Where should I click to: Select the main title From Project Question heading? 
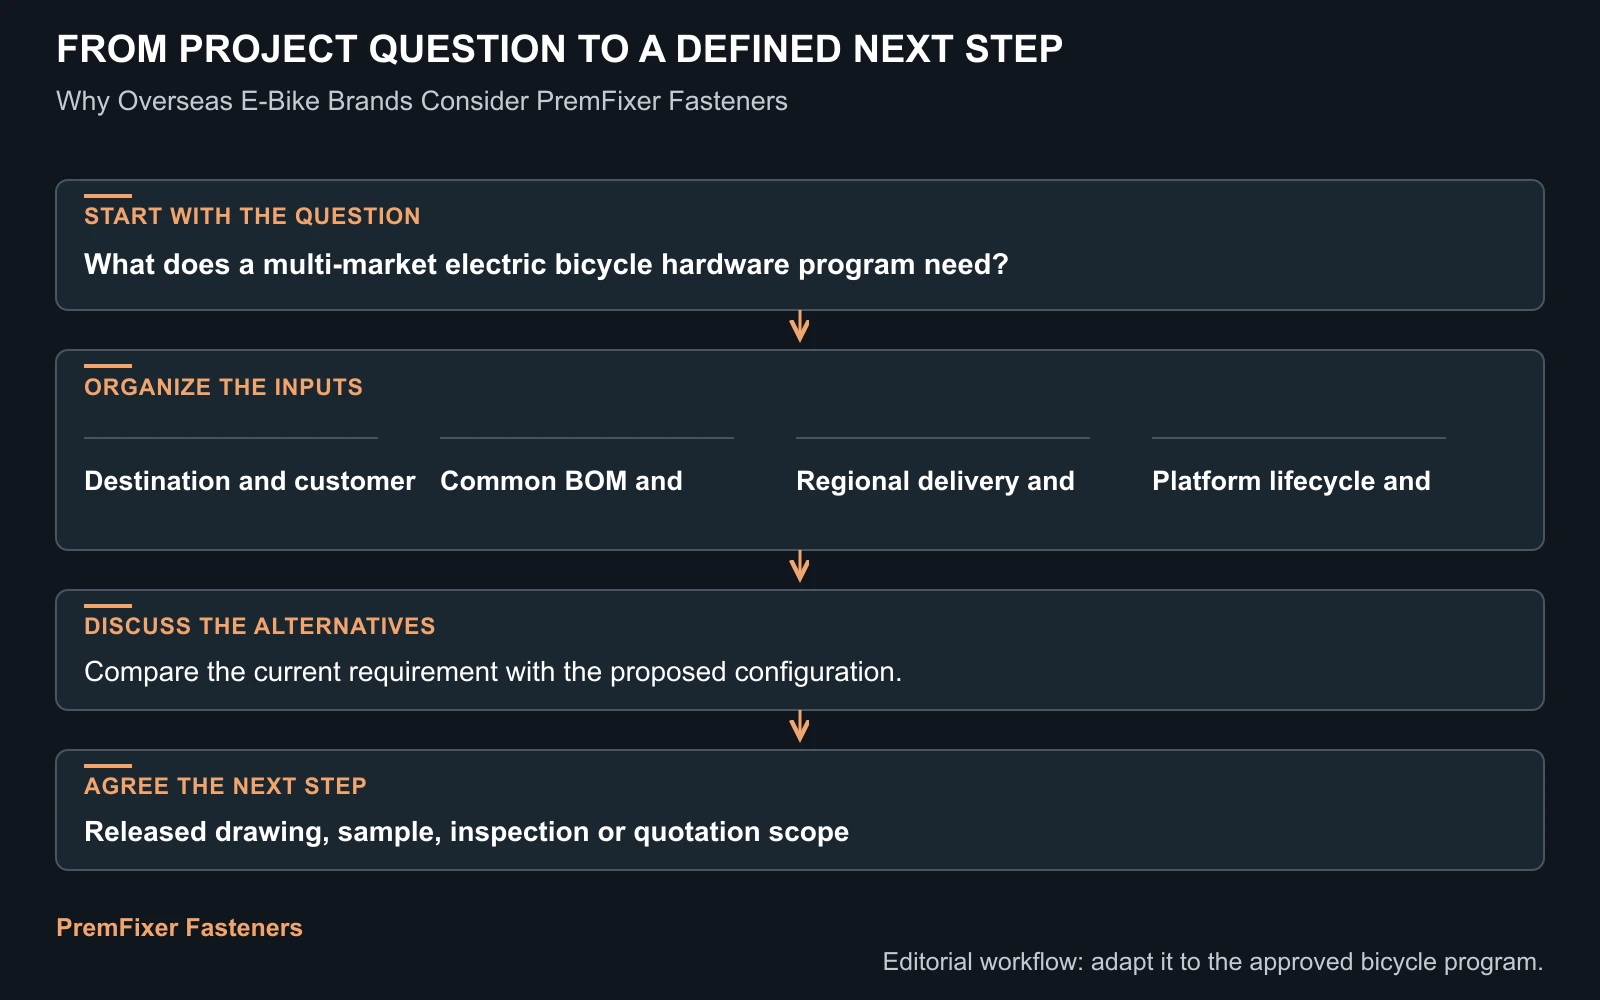coord(559,49)
